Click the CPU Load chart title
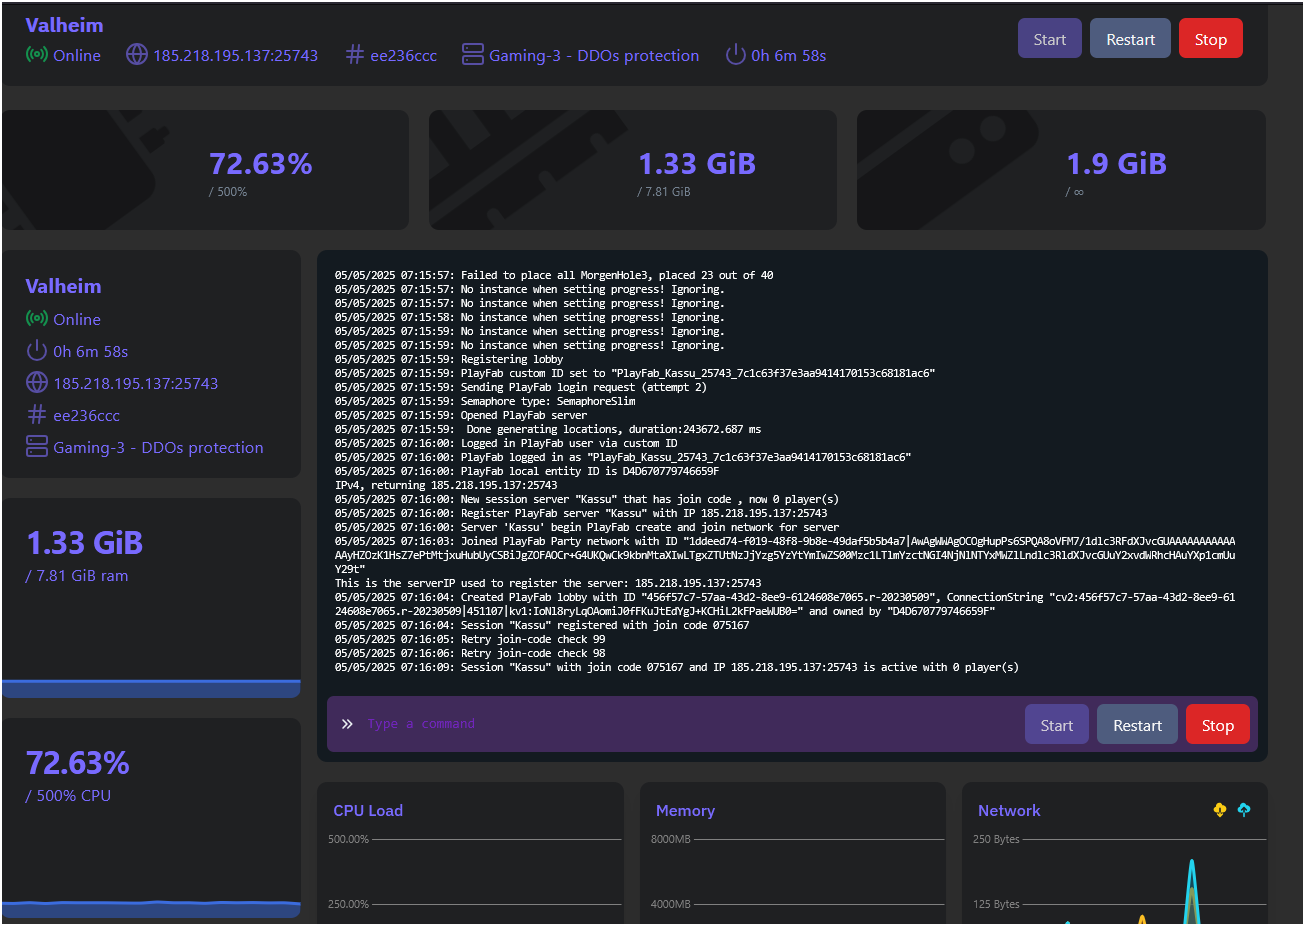The width and height of the screenshot is (1305, 926). coord(368,811)
